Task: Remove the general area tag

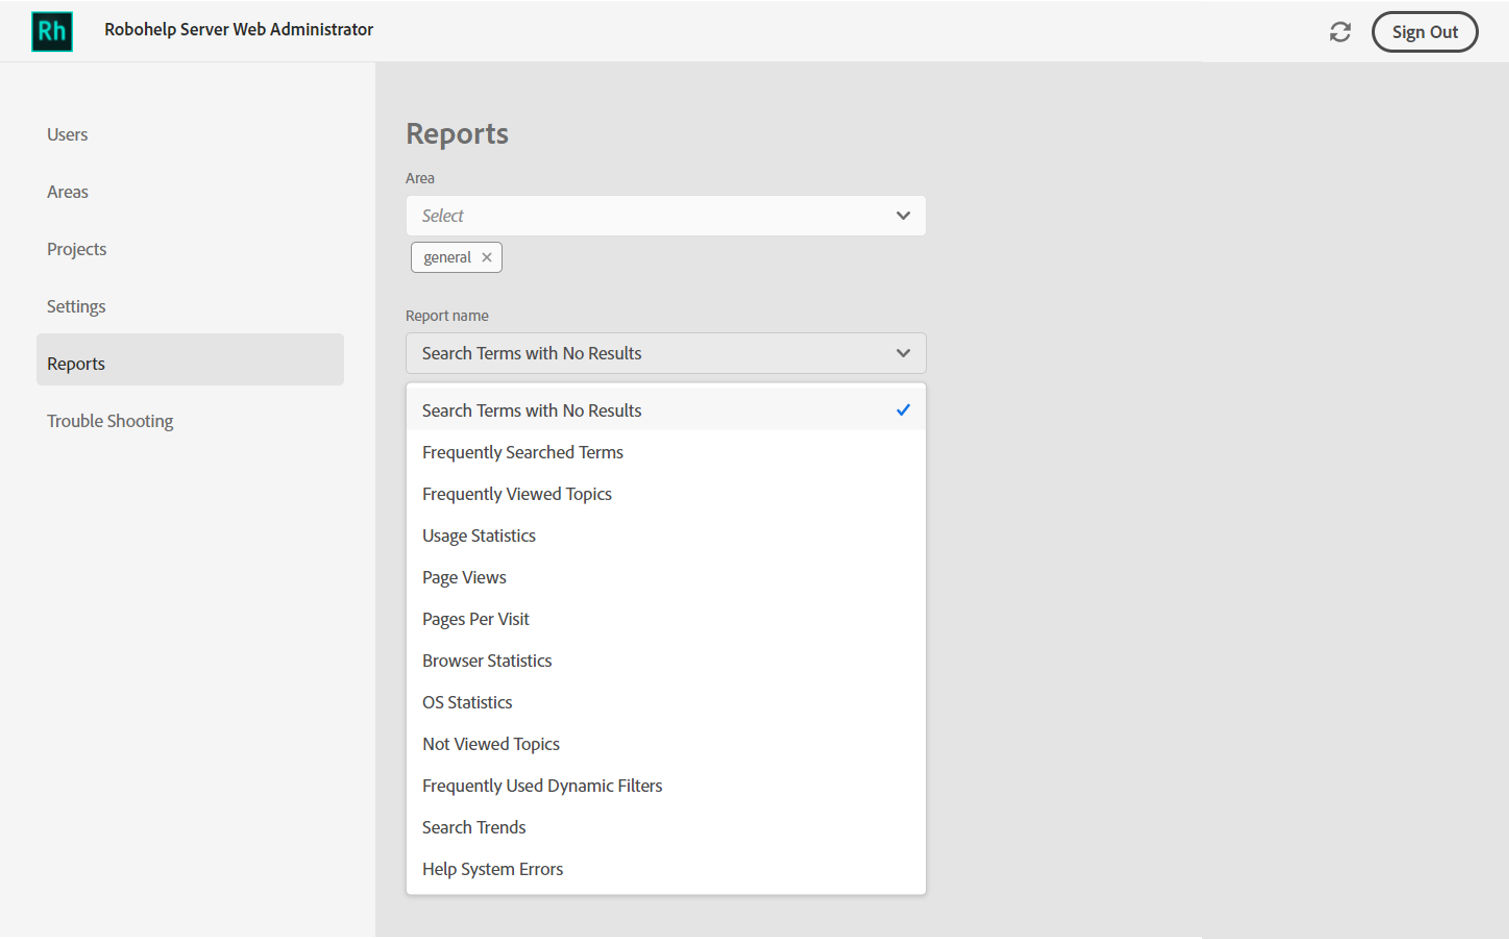Action: 487,257
